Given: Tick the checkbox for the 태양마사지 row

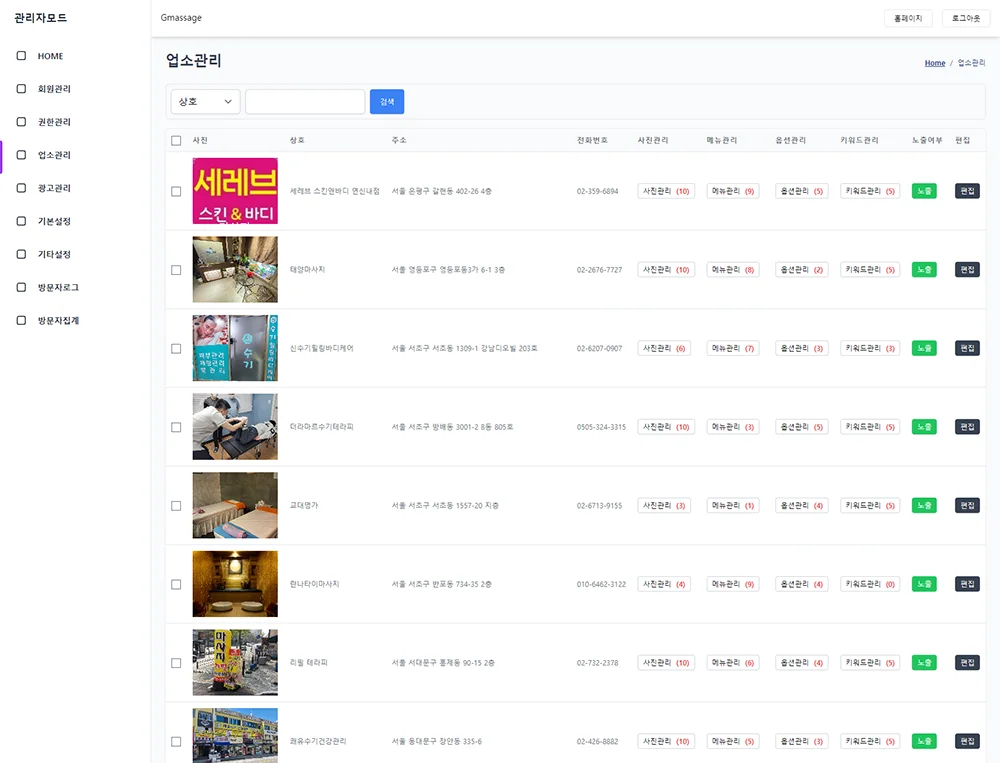Looking at the screenshot, I should [176, 270].
